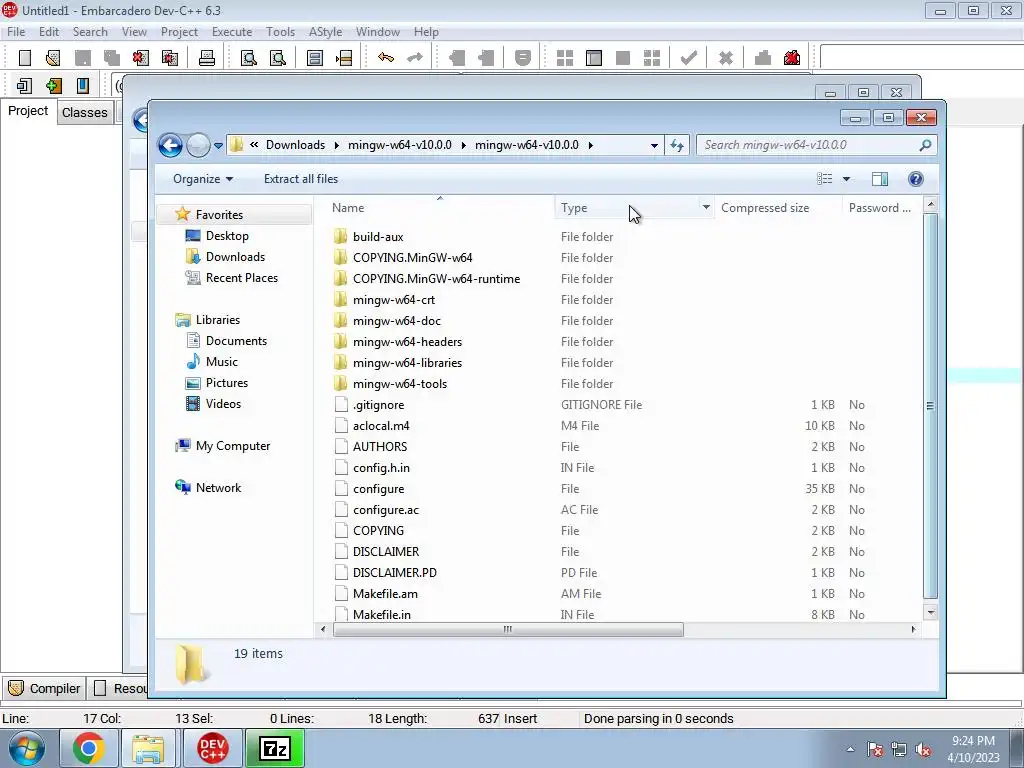Viewport: 1024px width, 768px height.
Task: Show the preview pane icon
Action: (x=880, y=179)
